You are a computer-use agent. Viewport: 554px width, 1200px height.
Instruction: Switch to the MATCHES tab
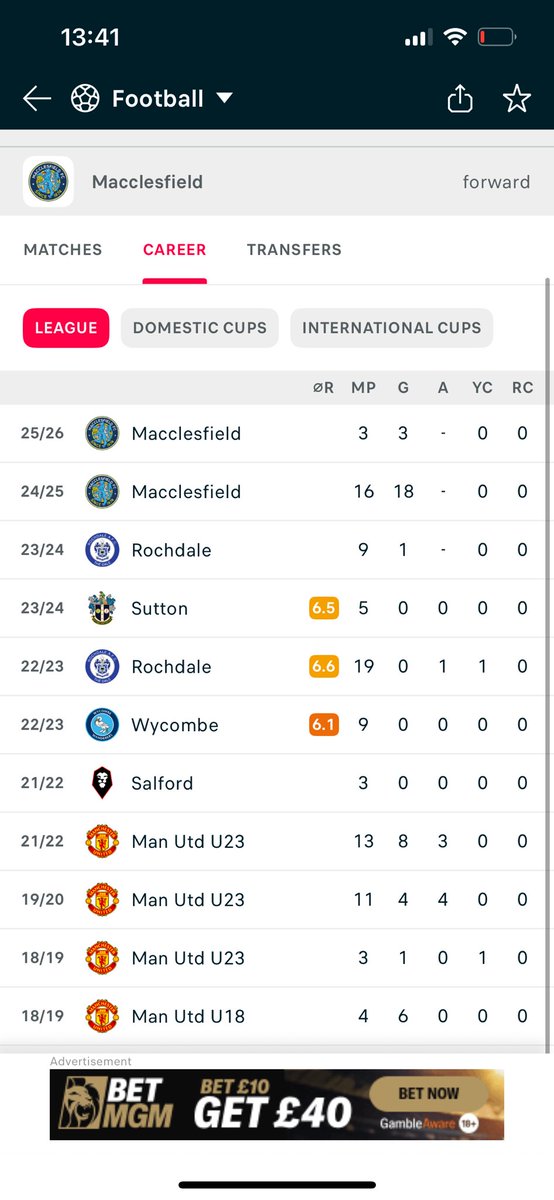tap(63, 249)
